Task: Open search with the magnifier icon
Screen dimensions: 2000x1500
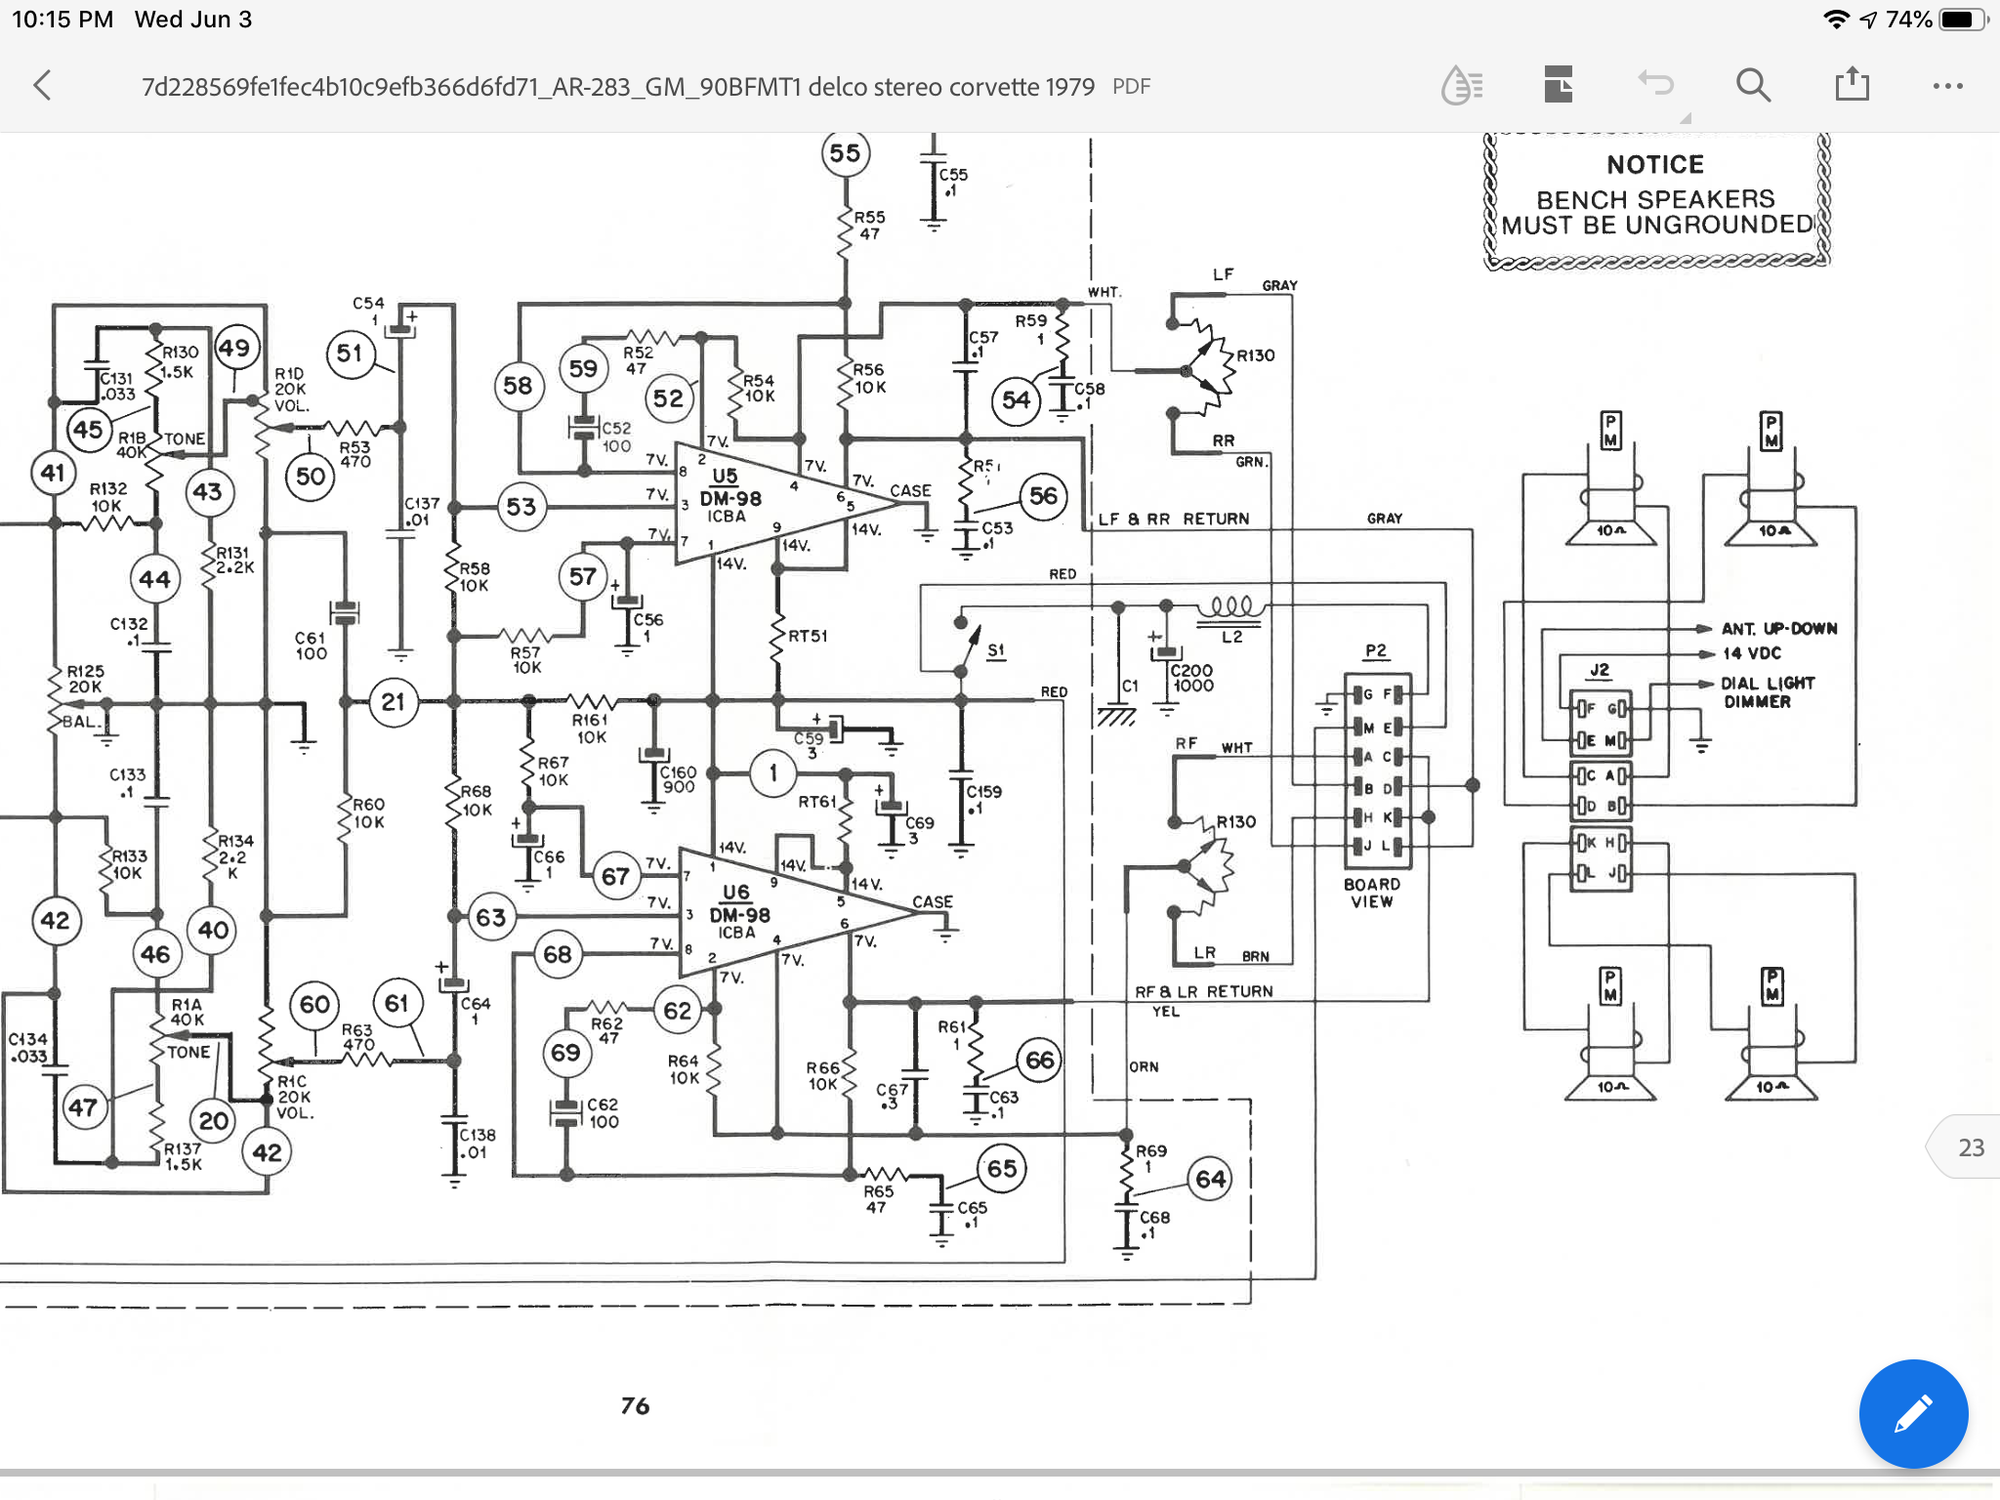Action: (1753, 85)
